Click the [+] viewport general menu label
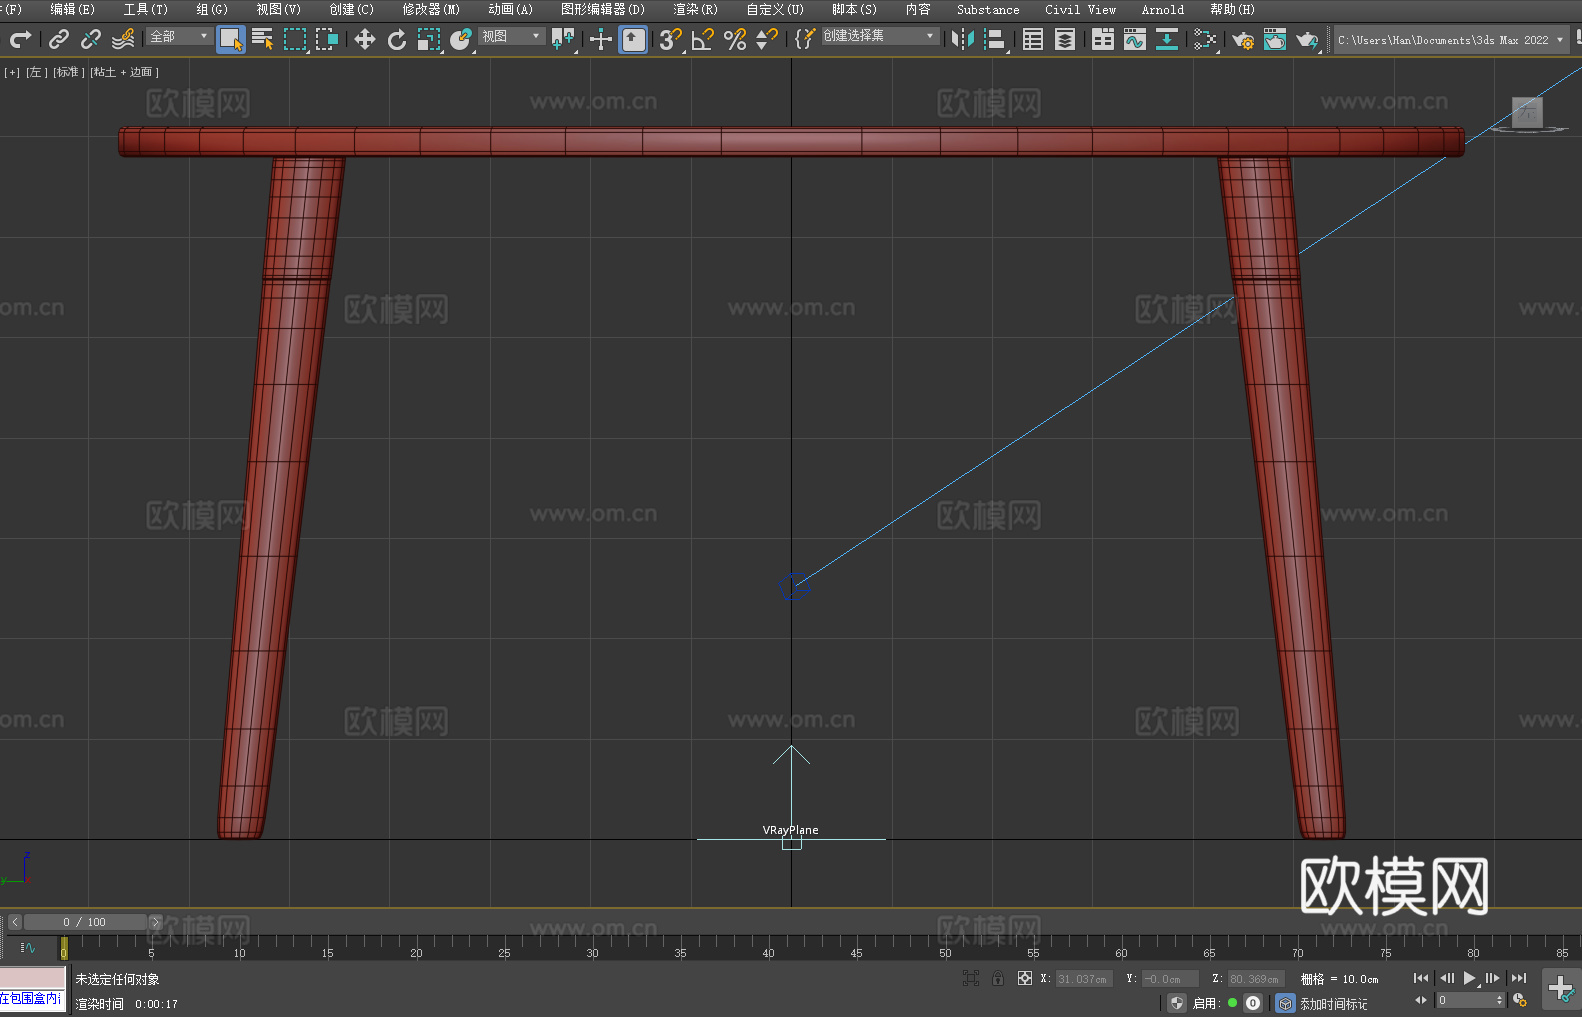 pos(12,72)
